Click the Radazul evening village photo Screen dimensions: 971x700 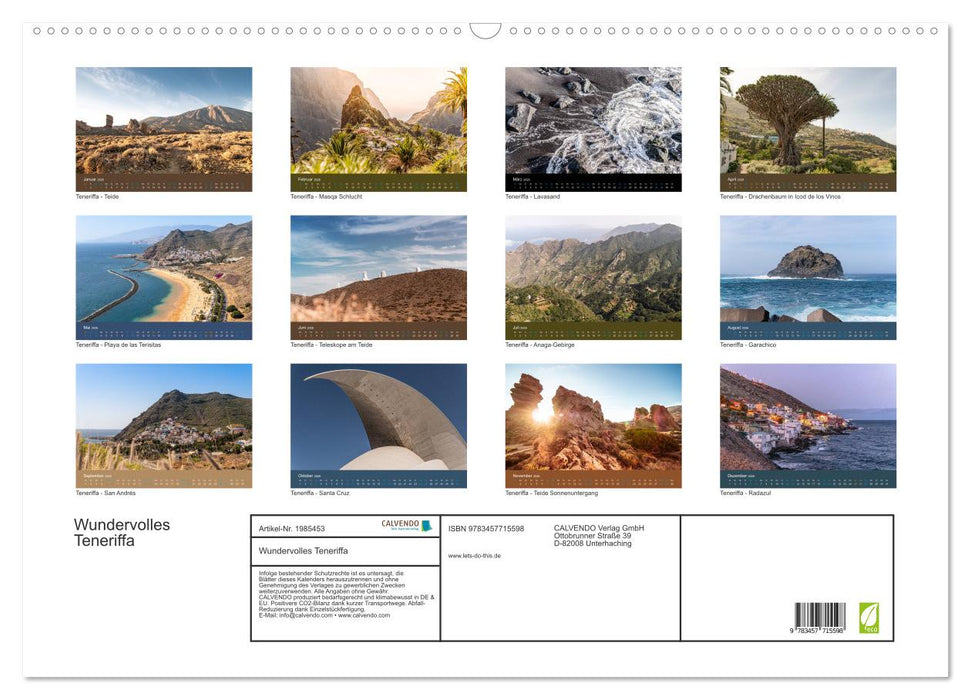coord(806,425)
